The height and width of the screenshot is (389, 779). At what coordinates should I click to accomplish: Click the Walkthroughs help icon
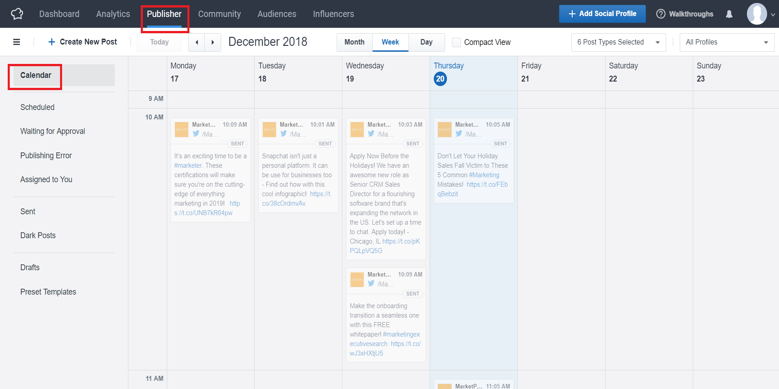click(x=660, y=14)
